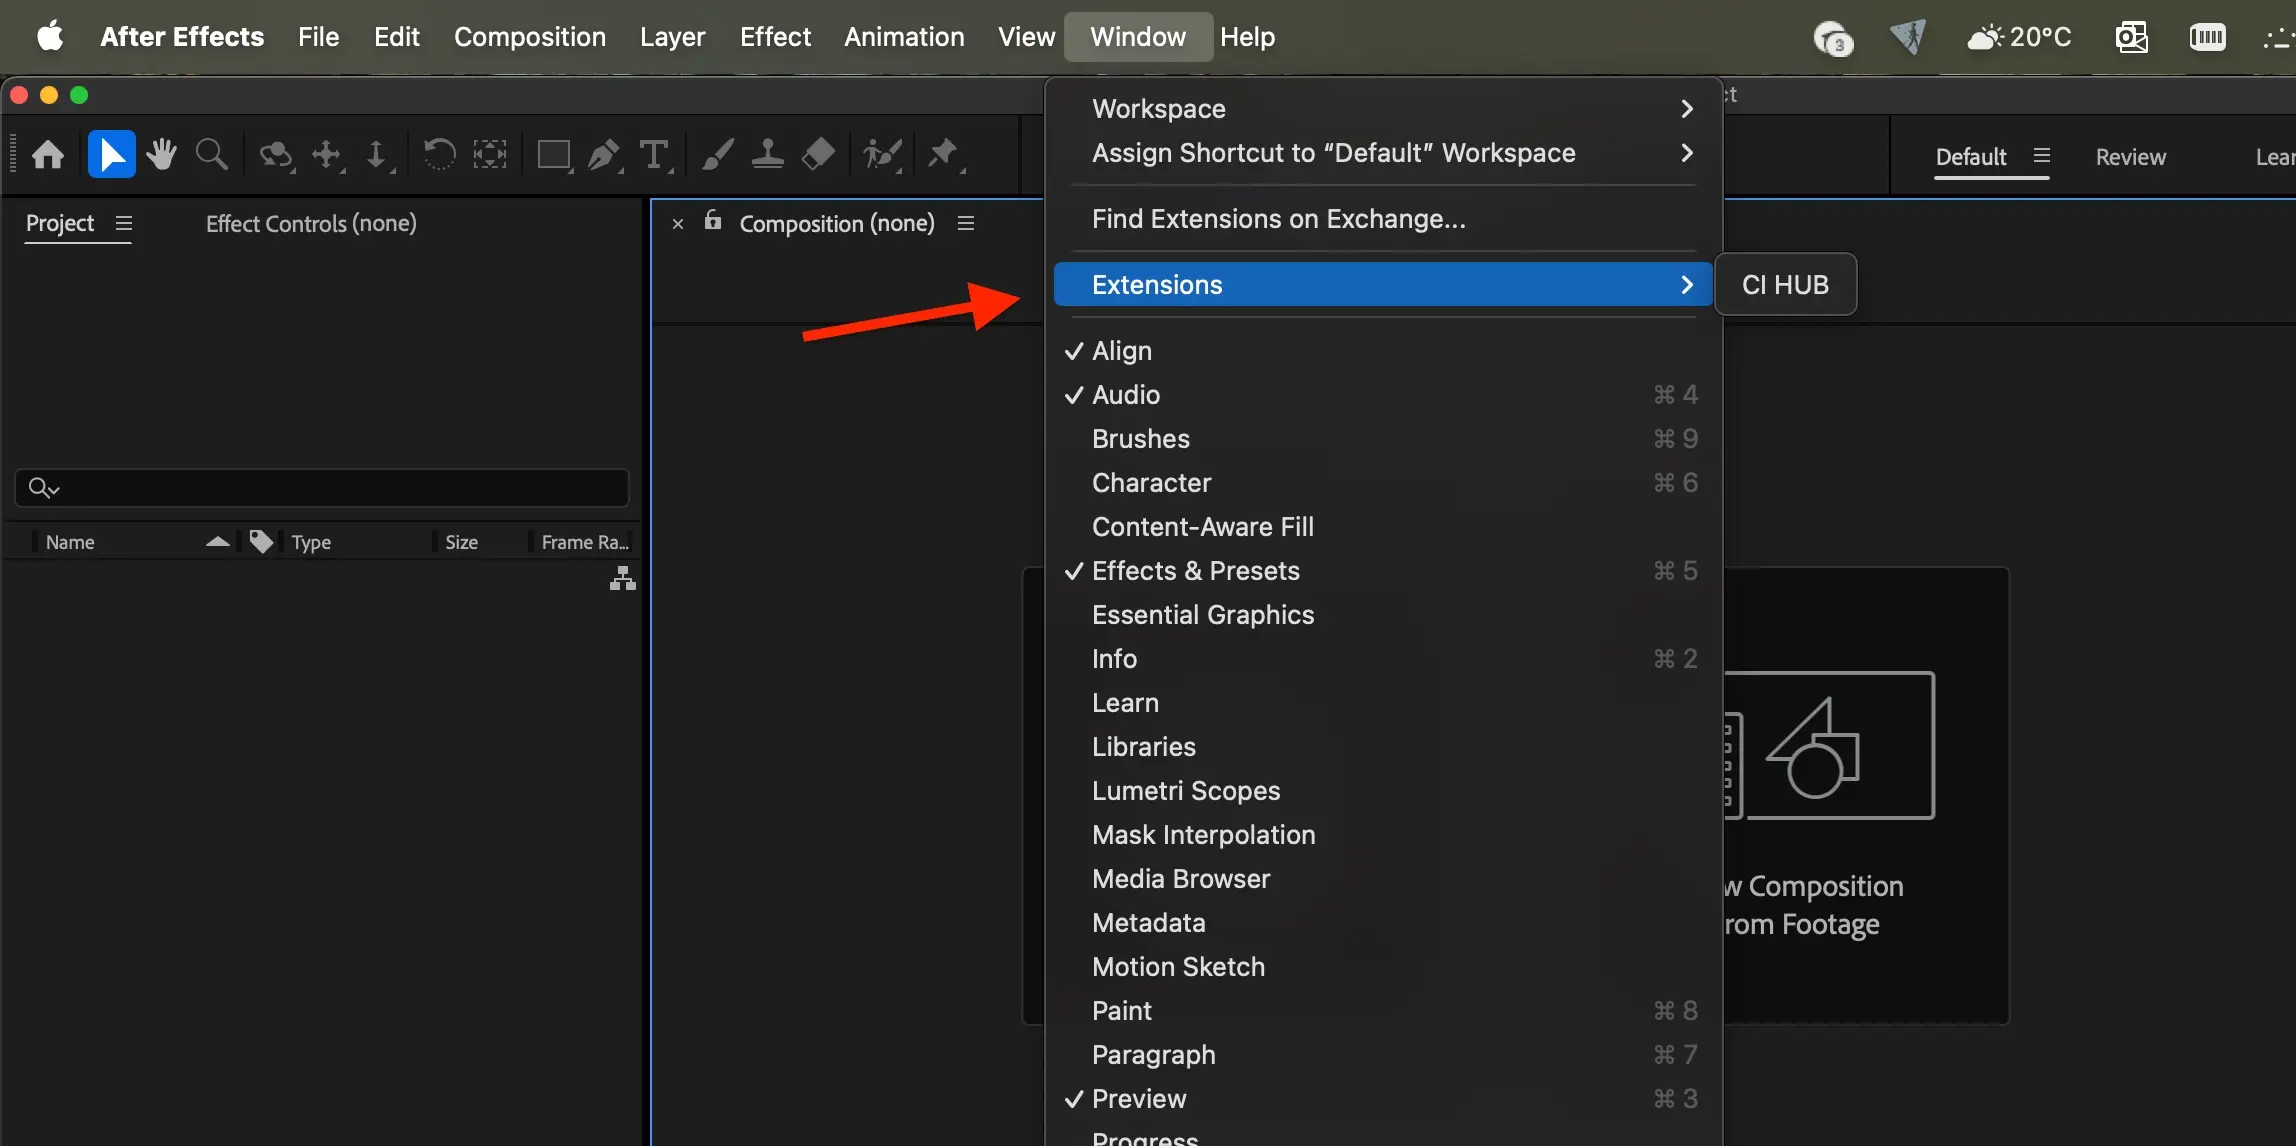Image resolution: width=2296 pixels, height=1146 pixels.
Task: Select the Pan Behind anchor point tool
Action: click(x=490, y=155)
